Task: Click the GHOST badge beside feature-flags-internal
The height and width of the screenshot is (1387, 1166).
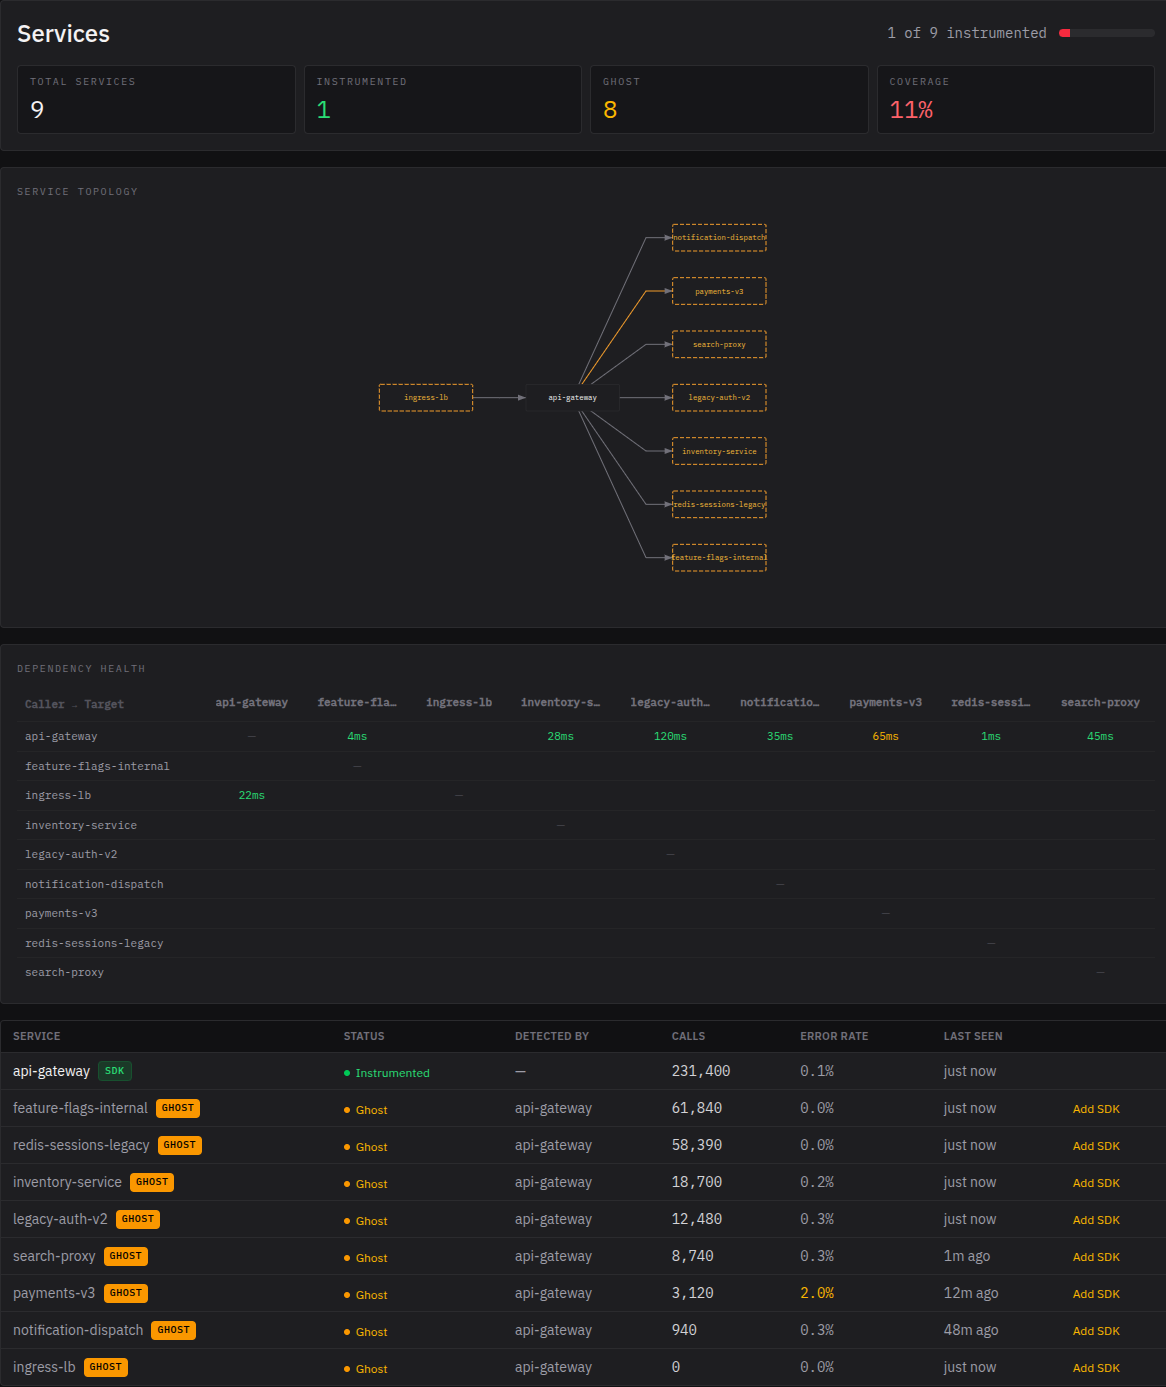Action: tap(178, 1108)
